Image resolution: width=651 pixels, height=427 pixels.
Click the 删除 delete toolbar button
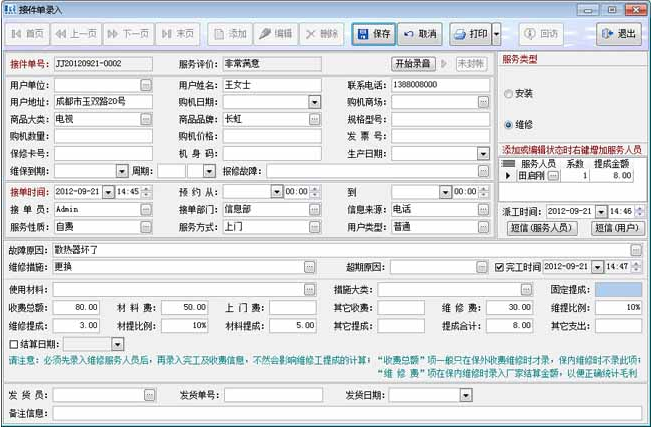(322, 34)
